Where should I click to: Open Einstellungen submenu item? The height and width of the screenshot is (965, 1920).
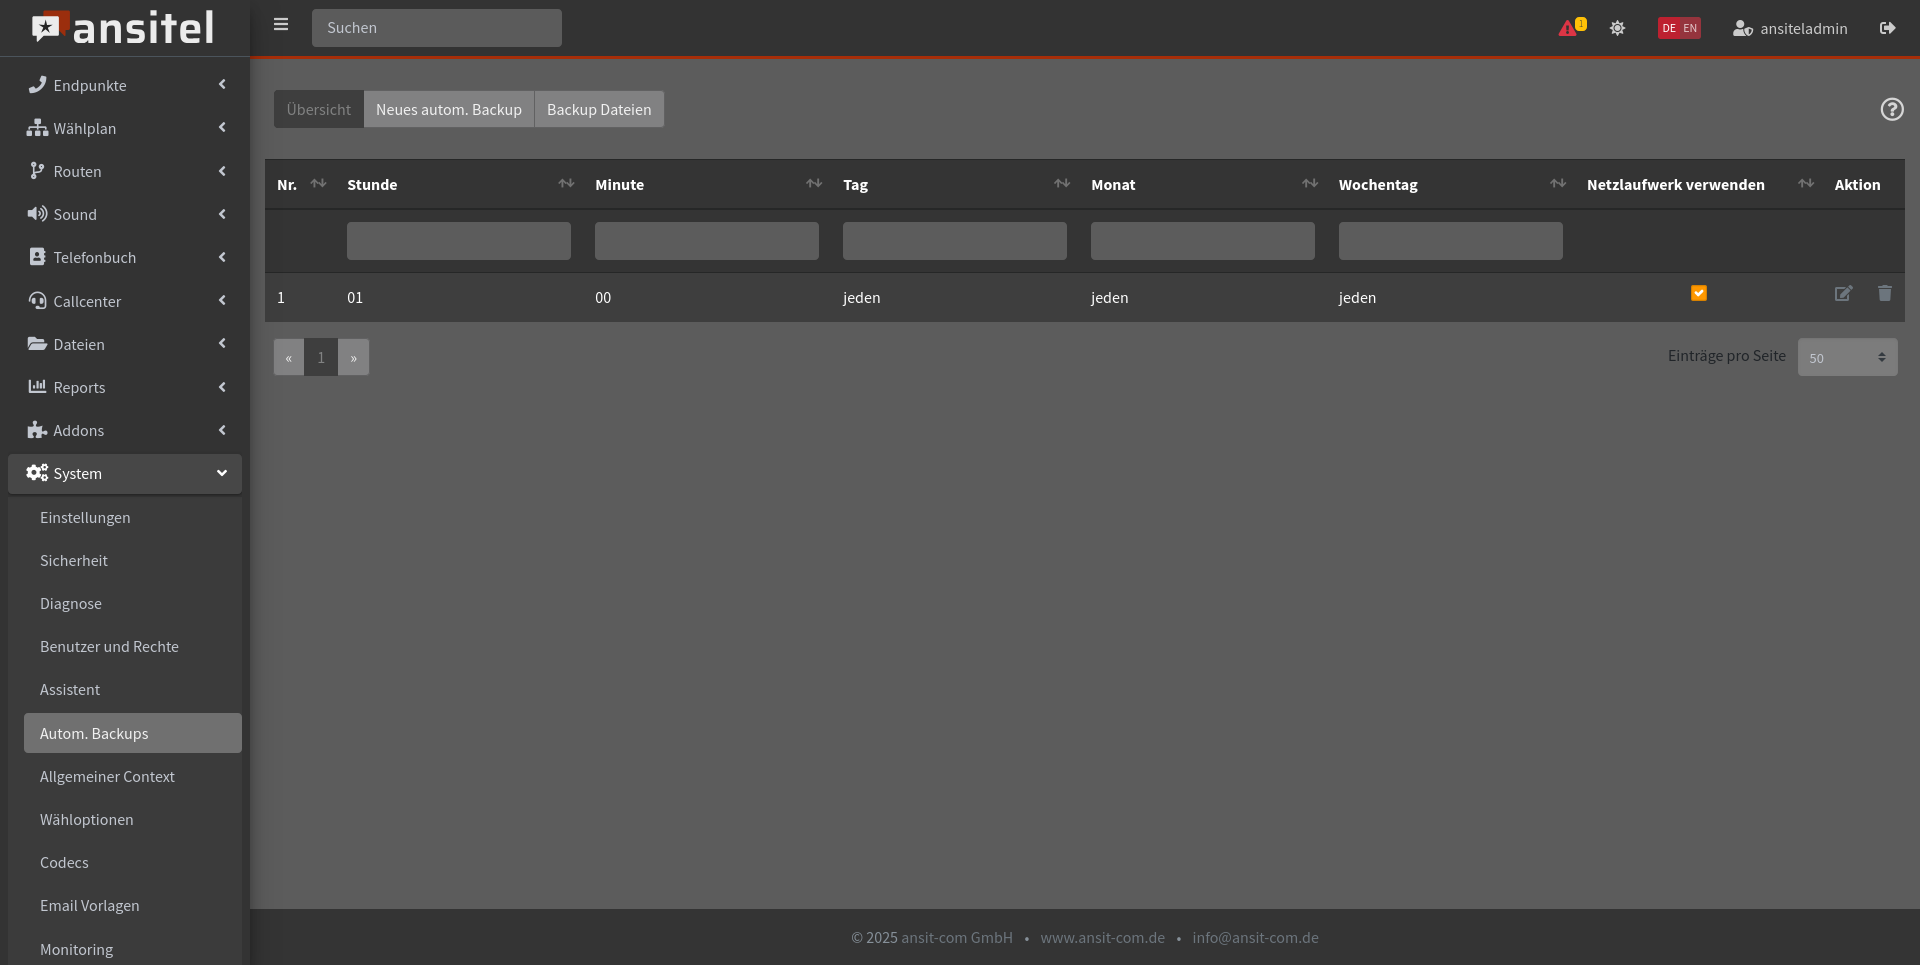[133, 517]
